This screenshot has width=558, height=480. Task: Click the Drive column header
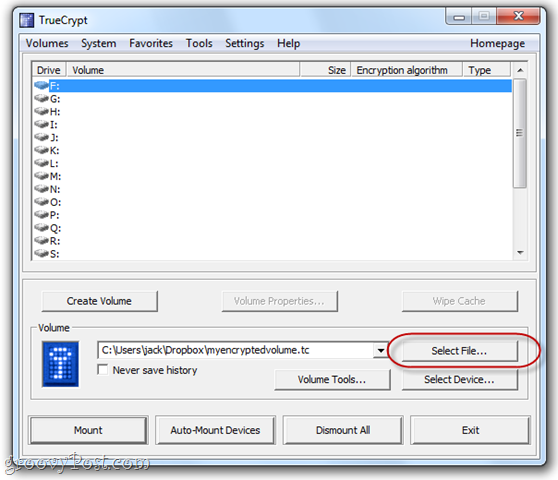[x=49, y=70]
